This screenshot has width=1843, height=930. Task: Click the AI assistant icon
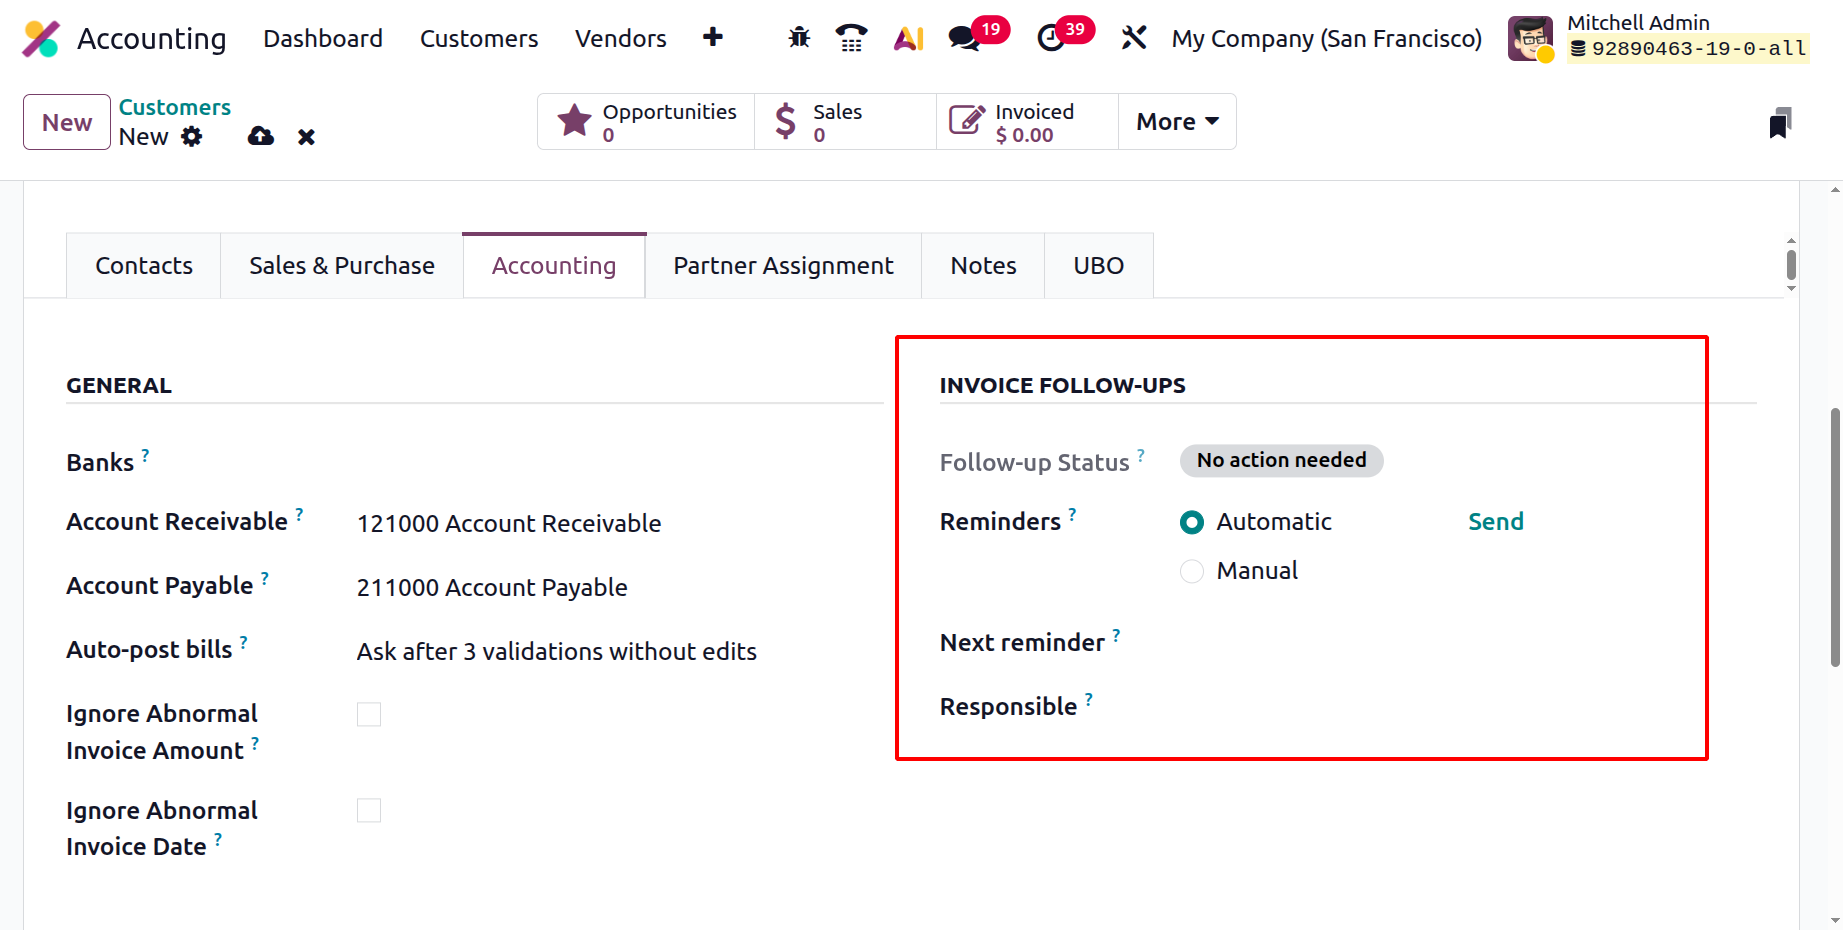(x=908, y=38)
